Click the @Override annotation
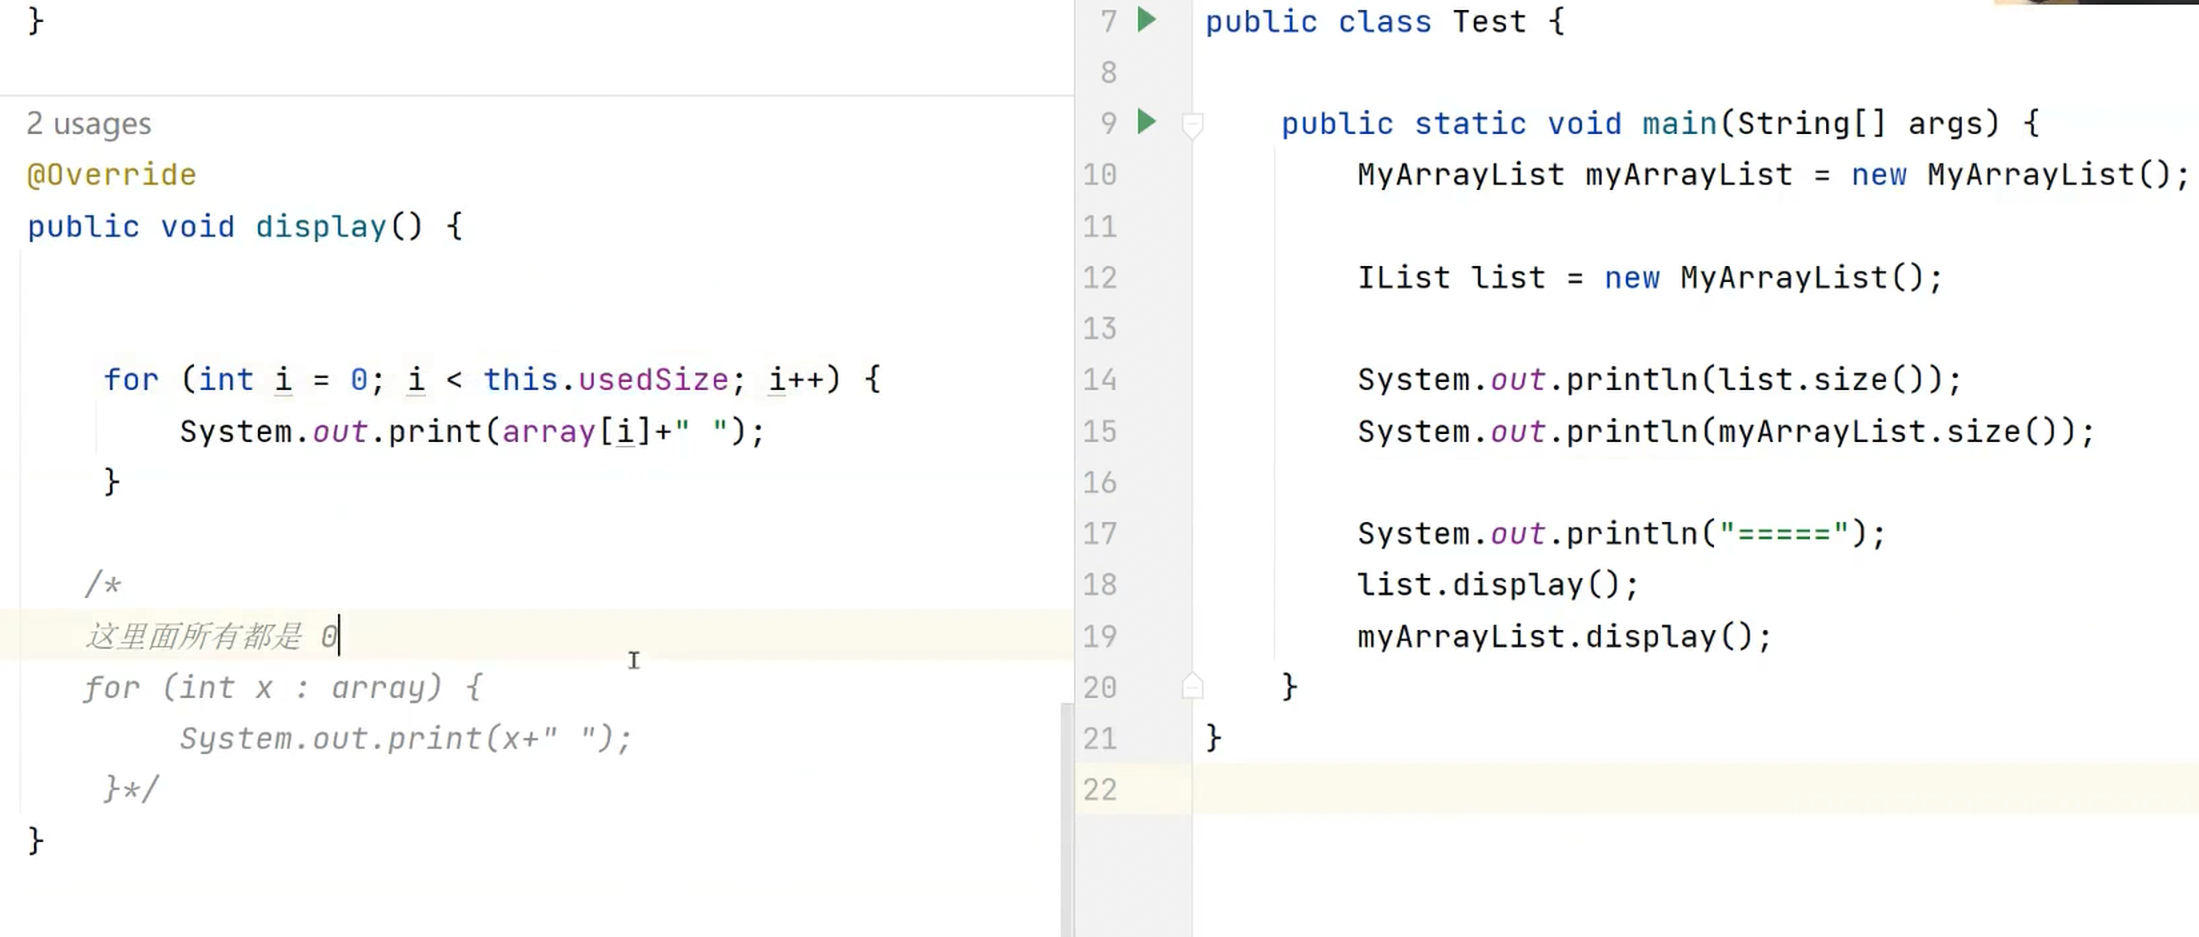This screenshot has height=937, width=2199. [111, 175]
